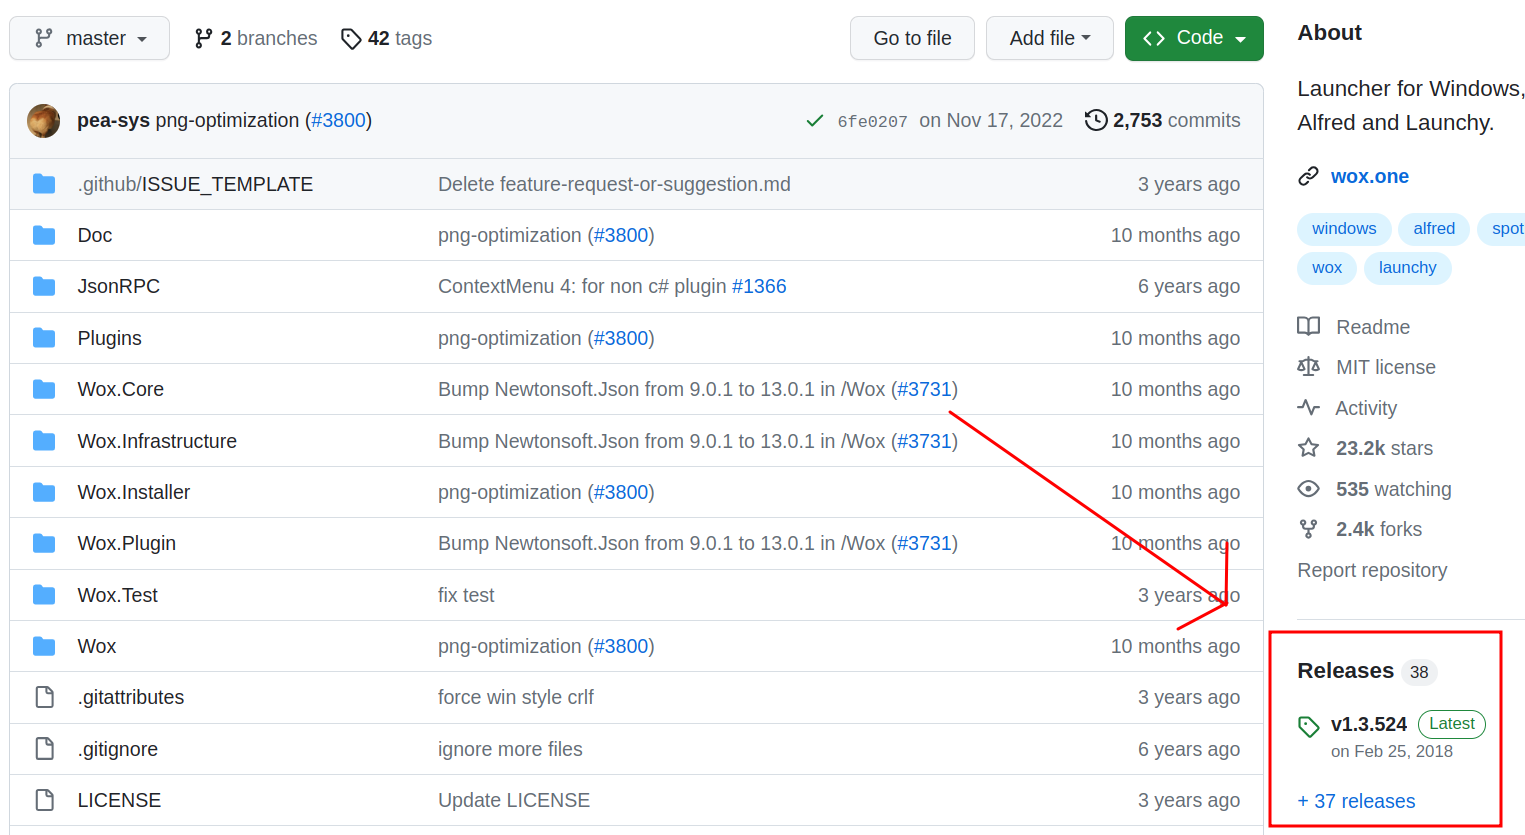The width and height of the screenshot is (1525, 835).
Task: Click the folder icon beside JsonRPC
Action: [44, 287]
